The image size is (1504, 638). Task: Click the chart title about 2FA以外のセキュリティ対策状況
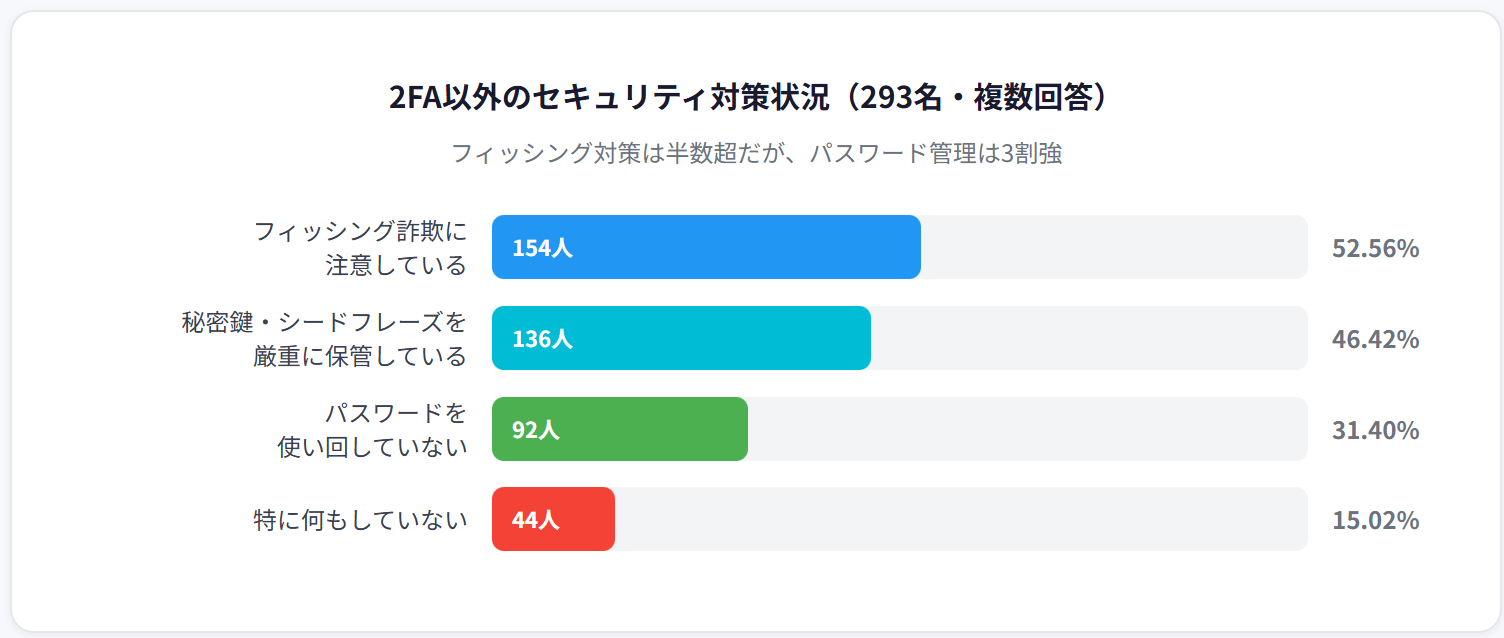tap(751, 98)
